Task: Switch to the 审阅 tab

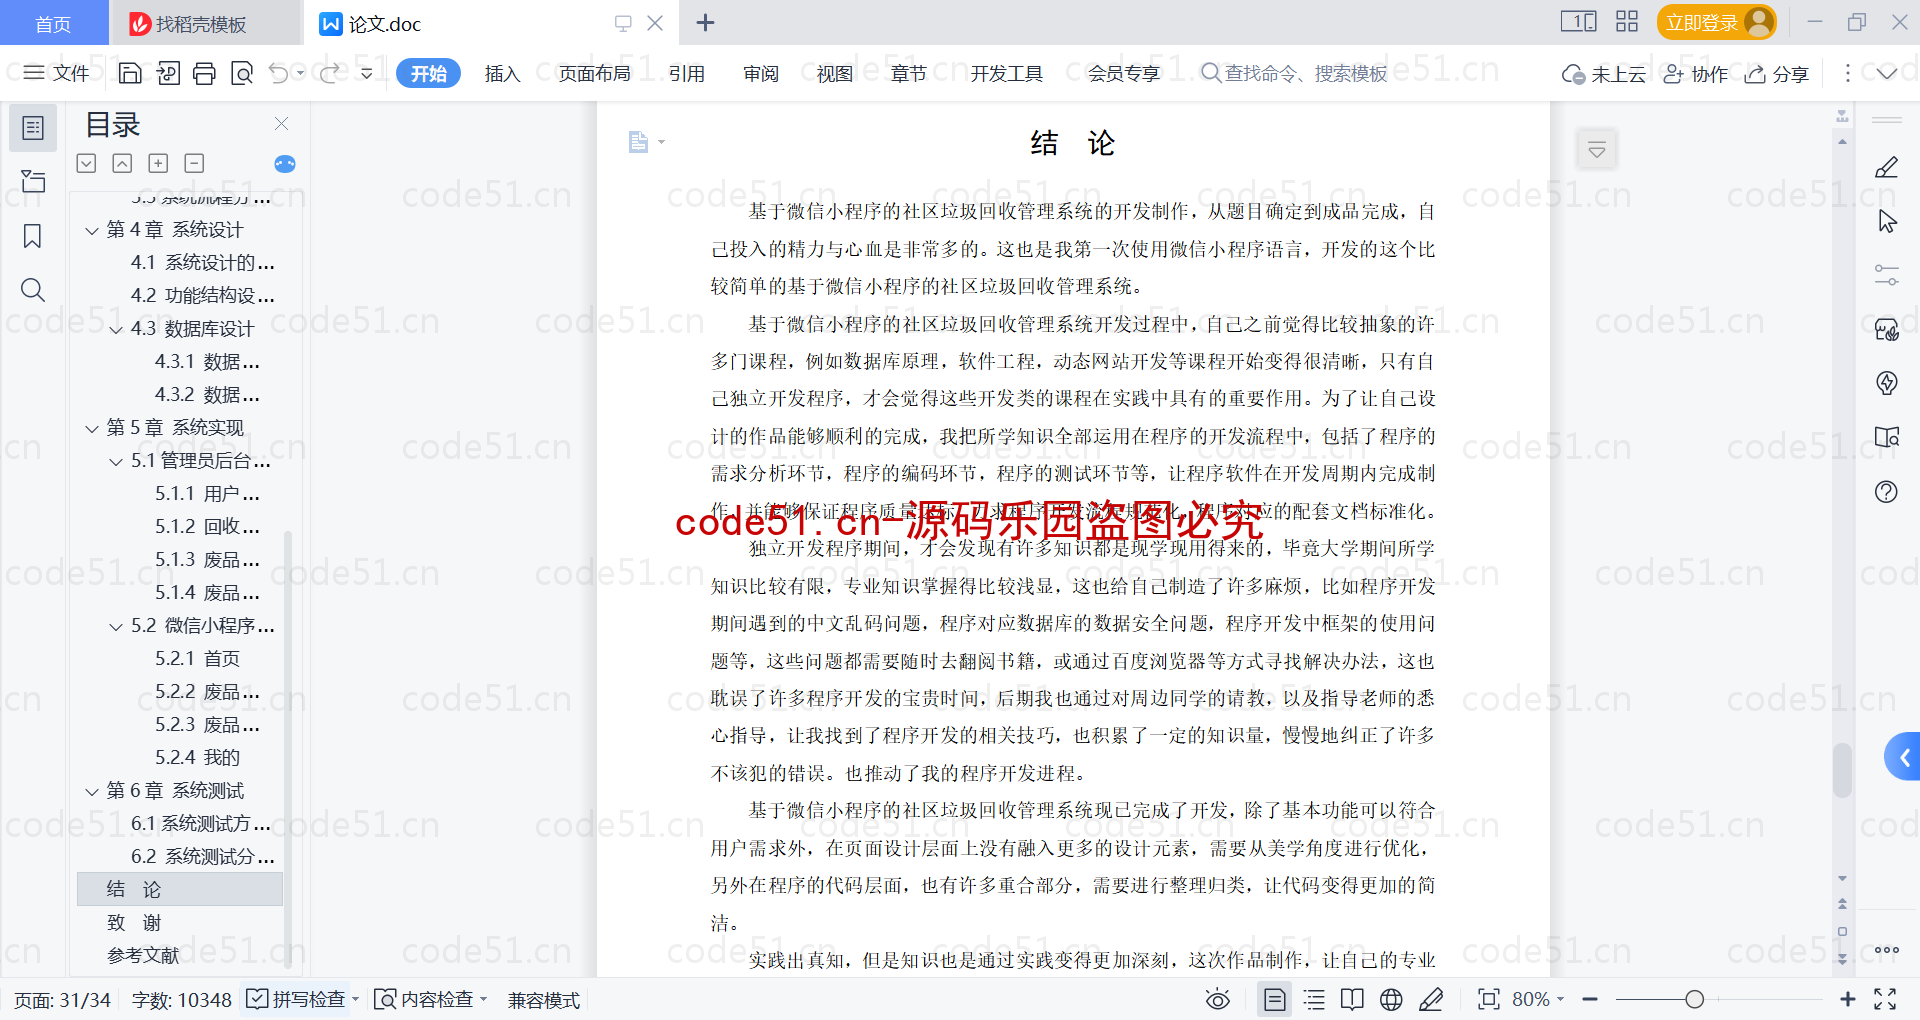Action: (761, 73)
